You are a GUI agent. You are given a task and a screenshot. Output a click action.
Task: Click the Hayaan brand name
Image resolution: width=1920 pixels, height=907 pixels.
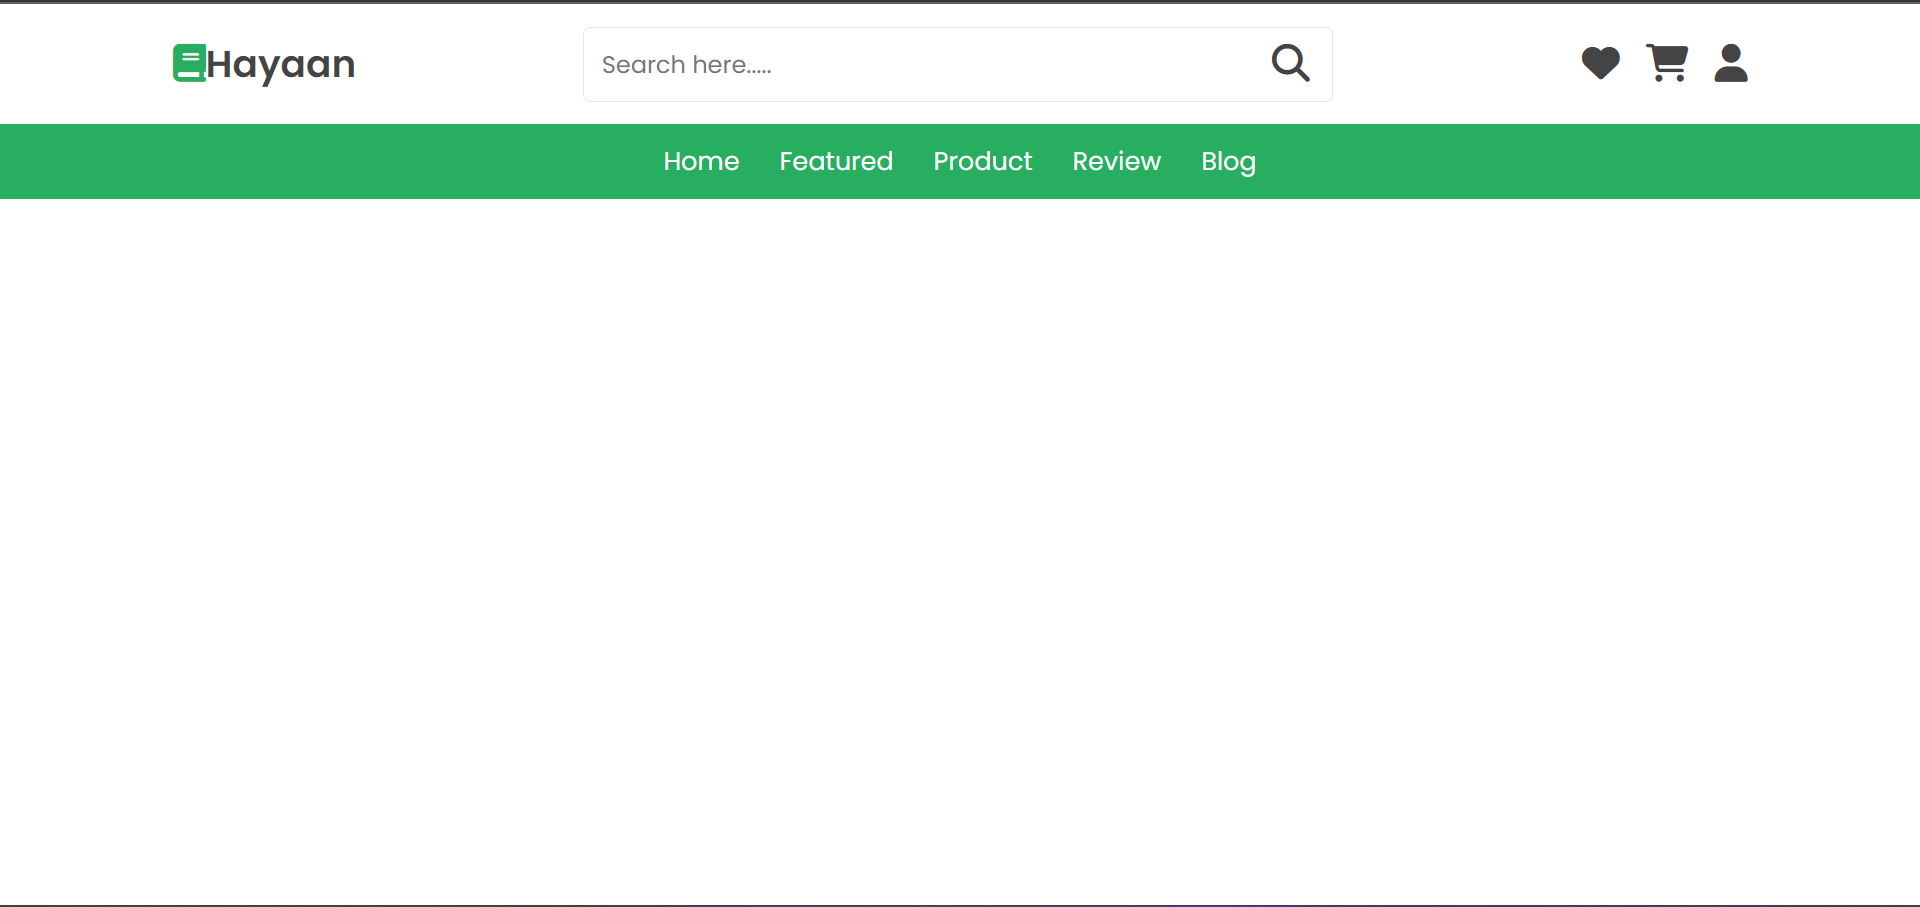click(x=281, y=65)
